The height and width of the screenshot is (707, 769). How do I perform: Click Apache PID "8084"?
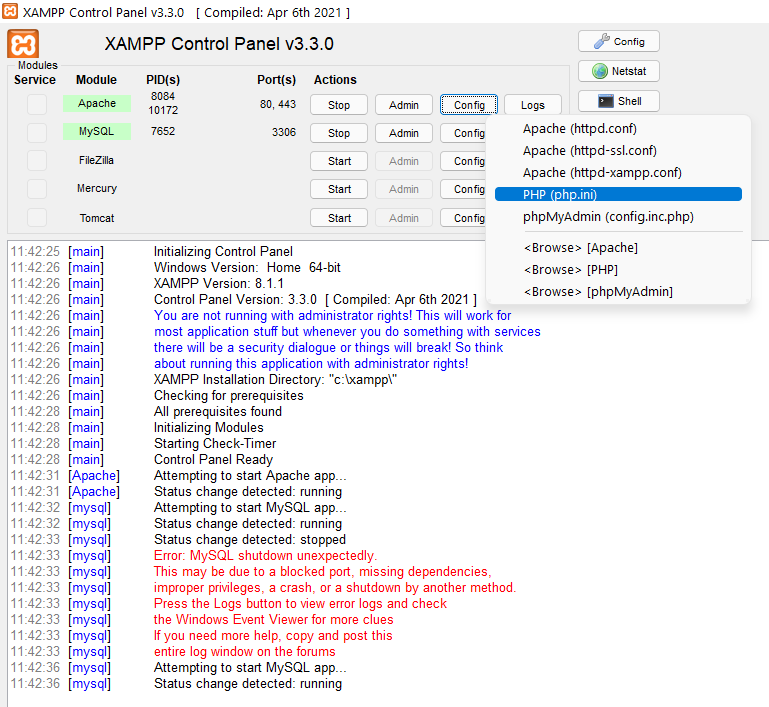coord(163,96)
